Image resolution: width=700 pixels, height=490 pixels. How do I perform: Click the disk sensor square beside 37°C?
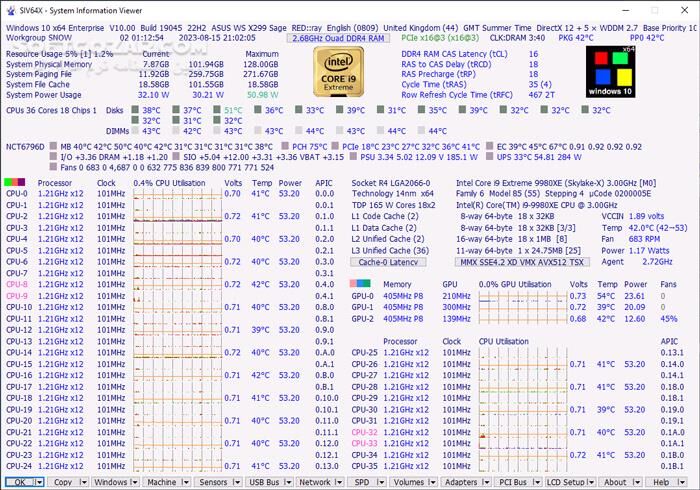click(x=176, y=109)
